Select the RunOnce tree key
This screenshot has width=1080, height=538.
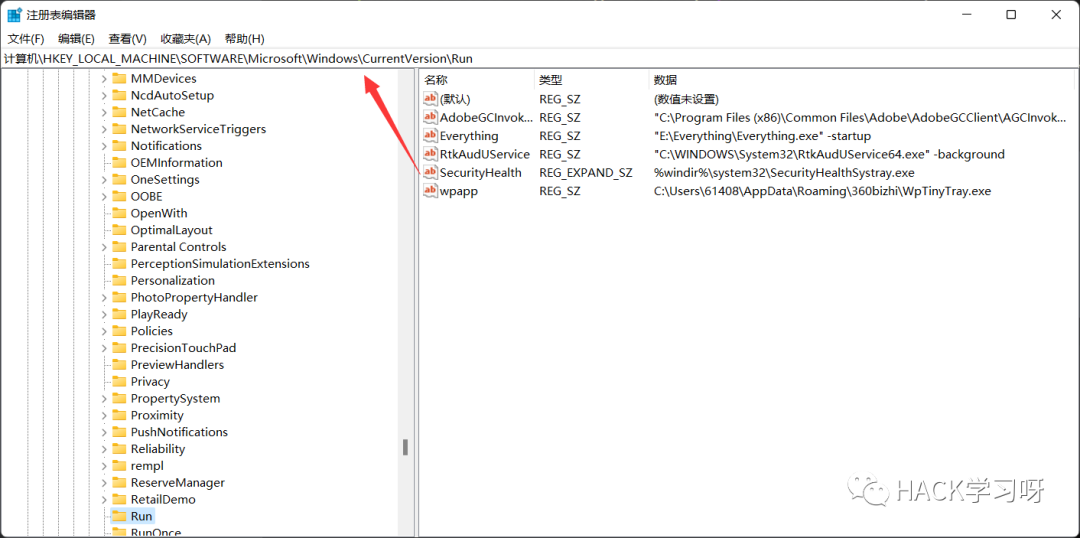[x=156, y=532]
